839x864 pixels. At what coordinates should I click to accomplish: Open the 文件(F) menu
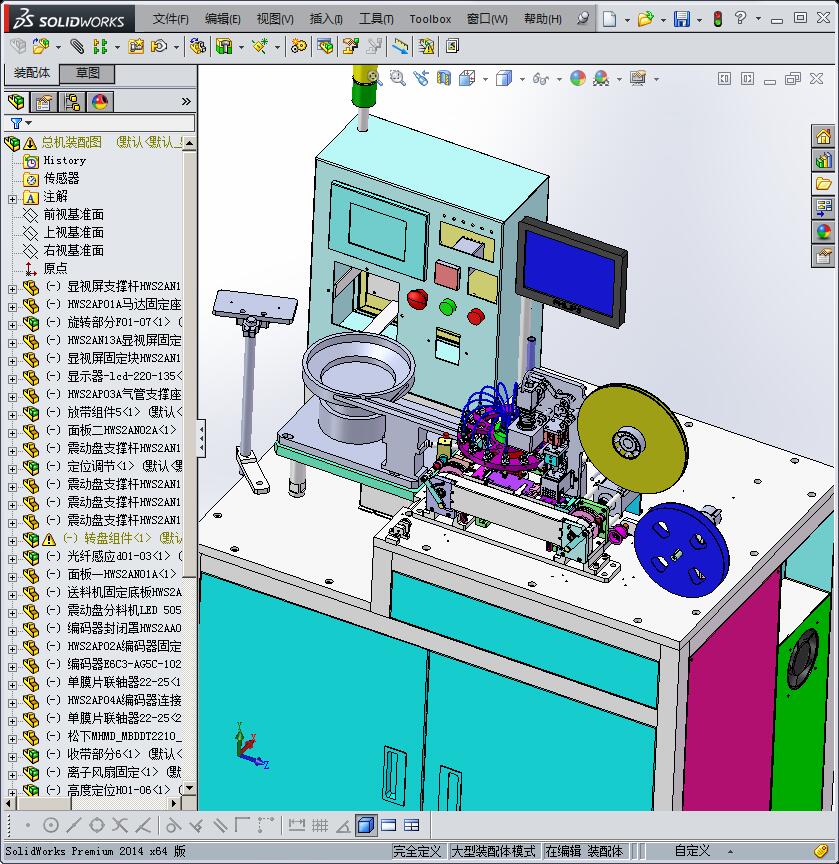(x=170, y=19)
